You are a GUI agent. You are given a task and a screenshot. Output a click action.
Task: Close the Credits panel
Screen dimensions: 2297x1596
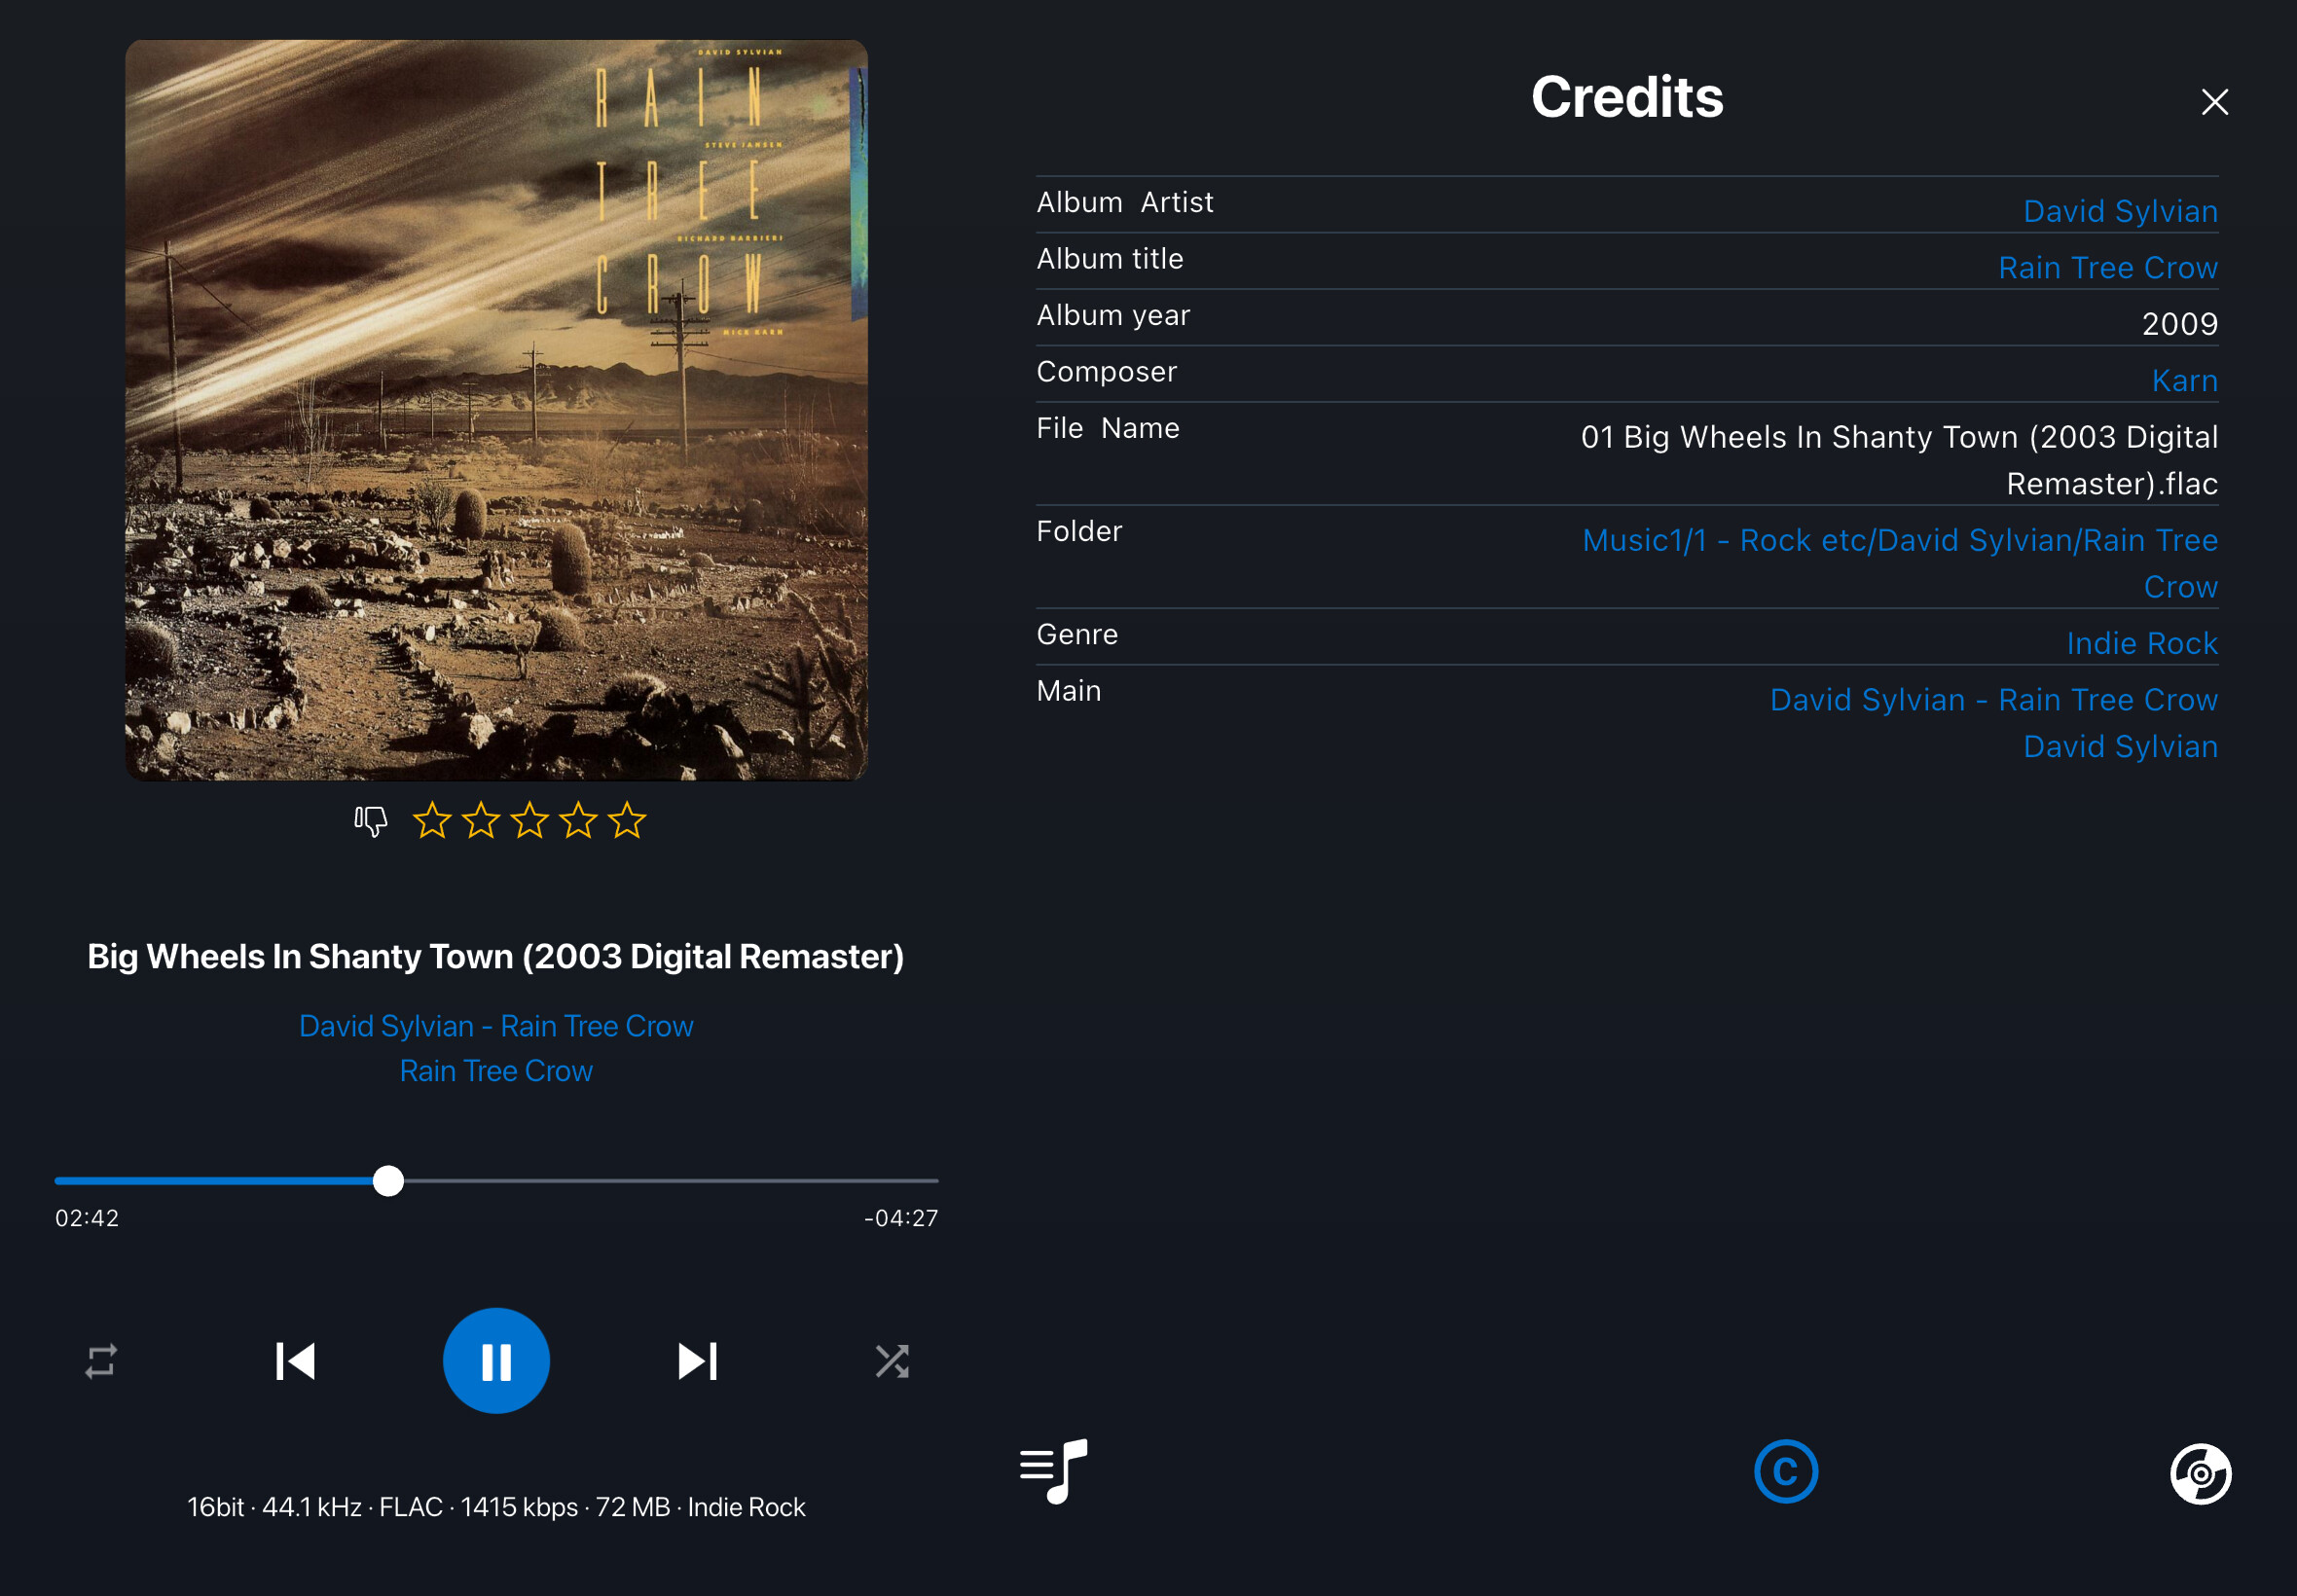pos(2214,102)
